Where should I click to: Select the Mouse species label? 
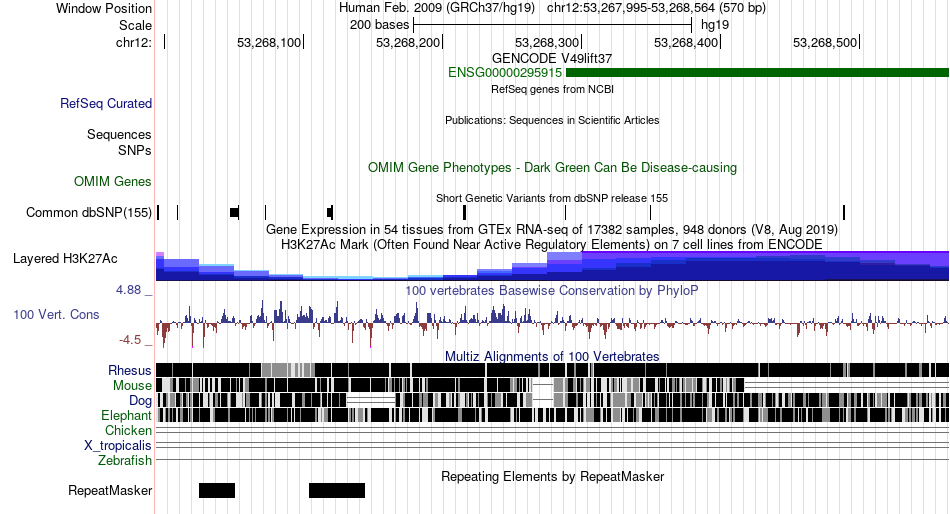(132, 386)
